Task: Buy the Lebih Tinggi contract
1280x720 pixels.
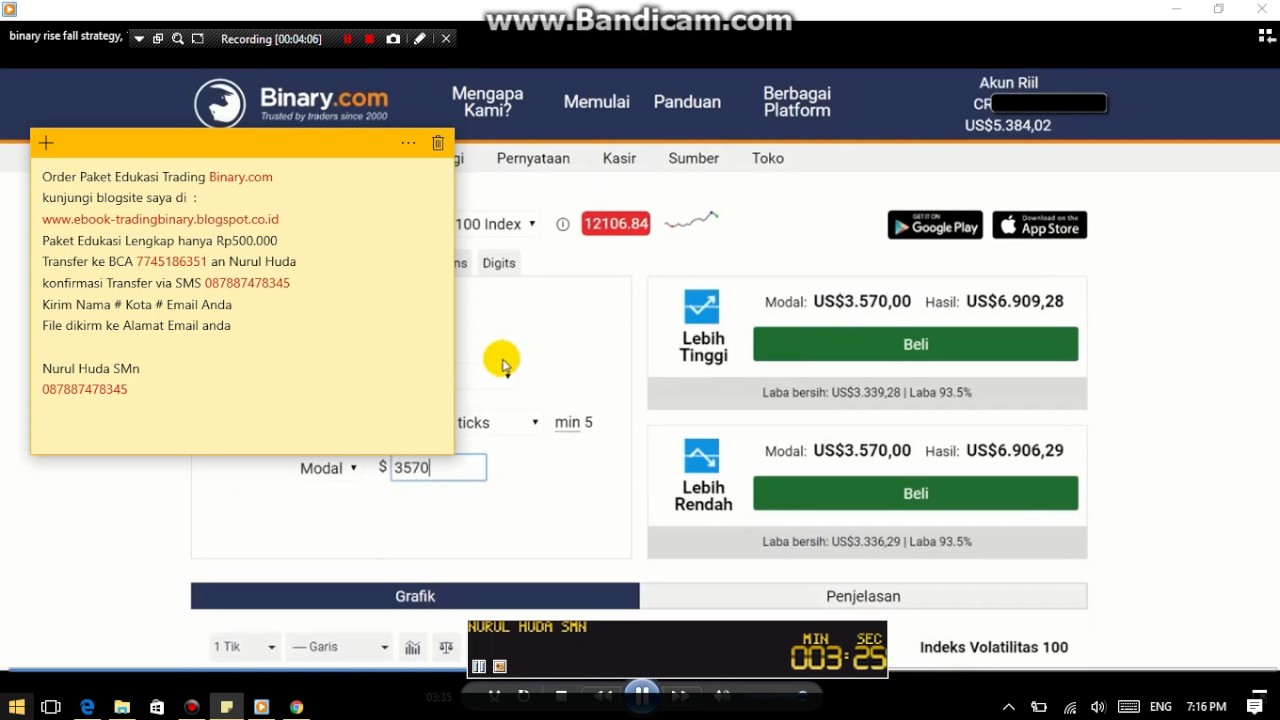Action: coord(915,344)
